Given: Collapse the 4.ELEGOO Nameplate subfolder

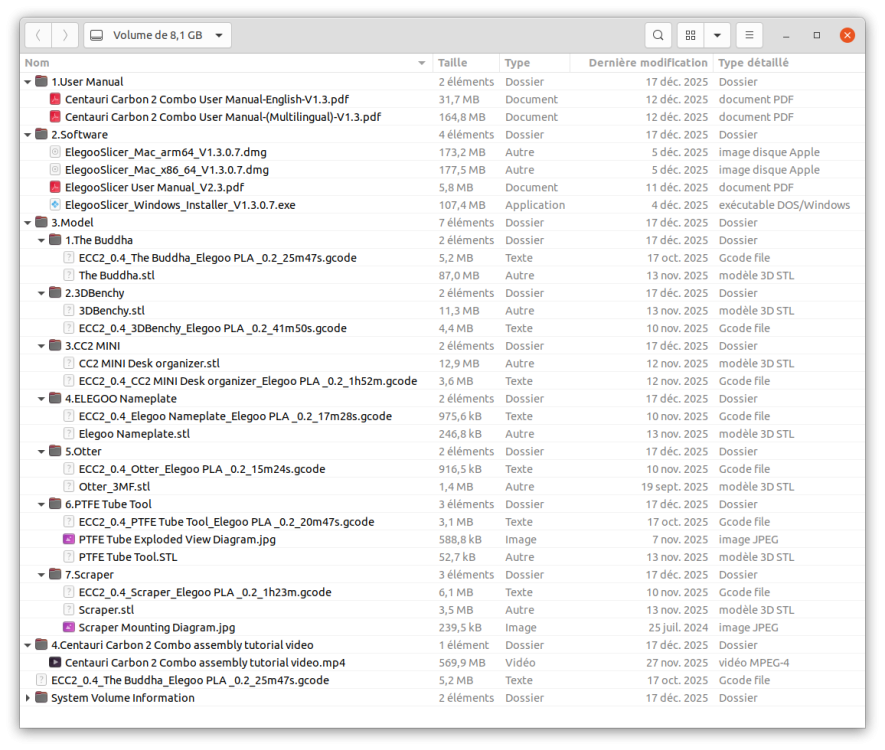Looking at the screenshot, I should point(41,399).
